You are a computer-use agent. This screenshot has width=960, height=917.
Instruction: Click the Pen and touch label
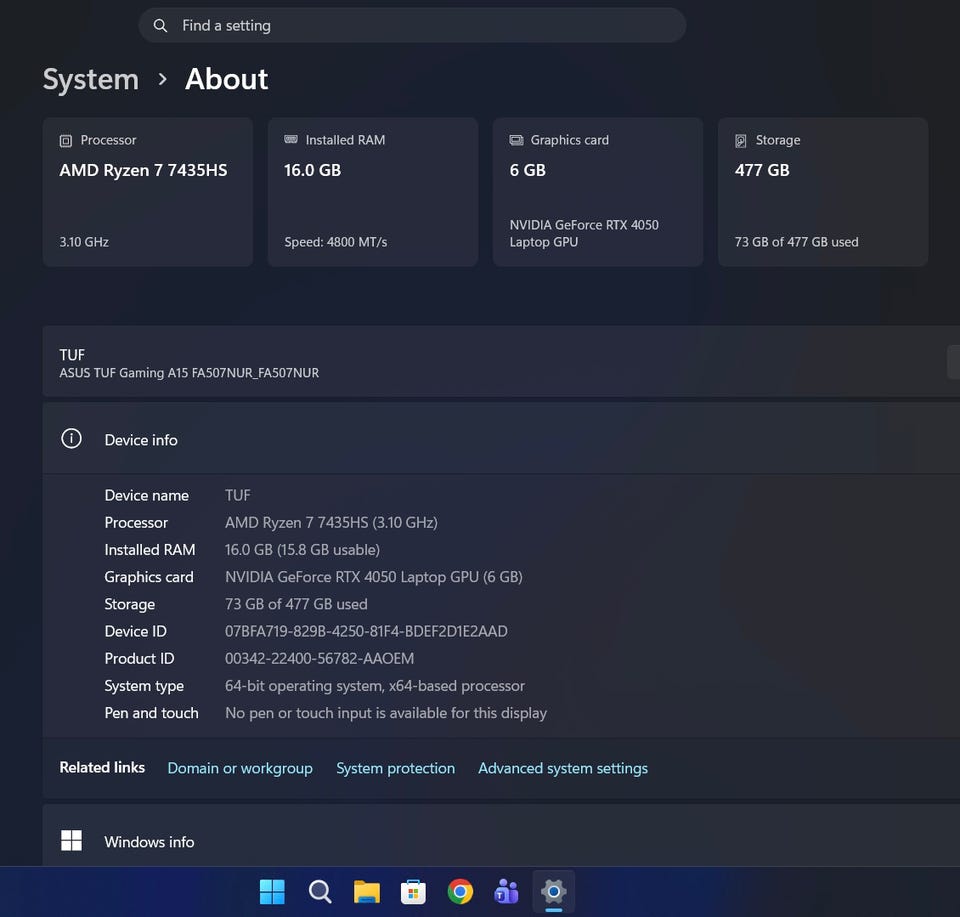(151, 713)
